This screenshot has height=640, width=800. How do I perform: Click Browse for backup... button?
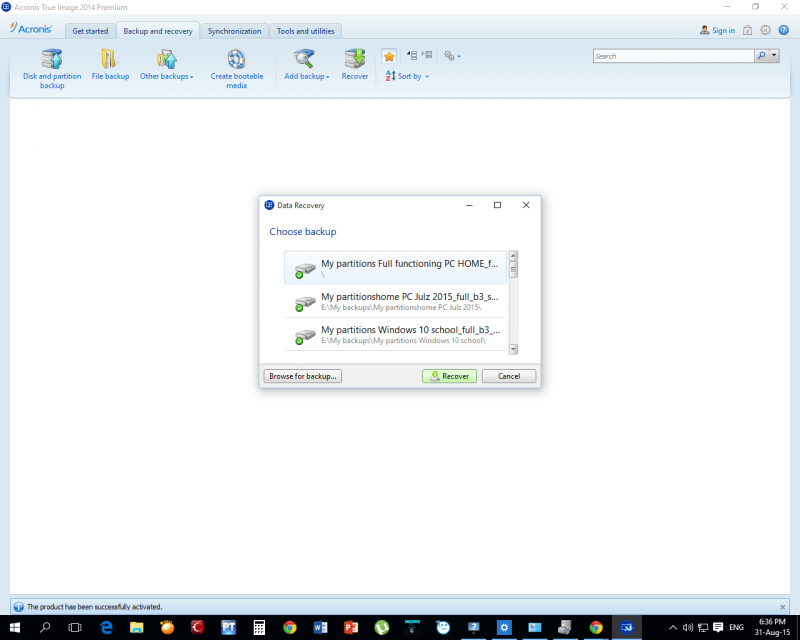click(x=303, y=376)
